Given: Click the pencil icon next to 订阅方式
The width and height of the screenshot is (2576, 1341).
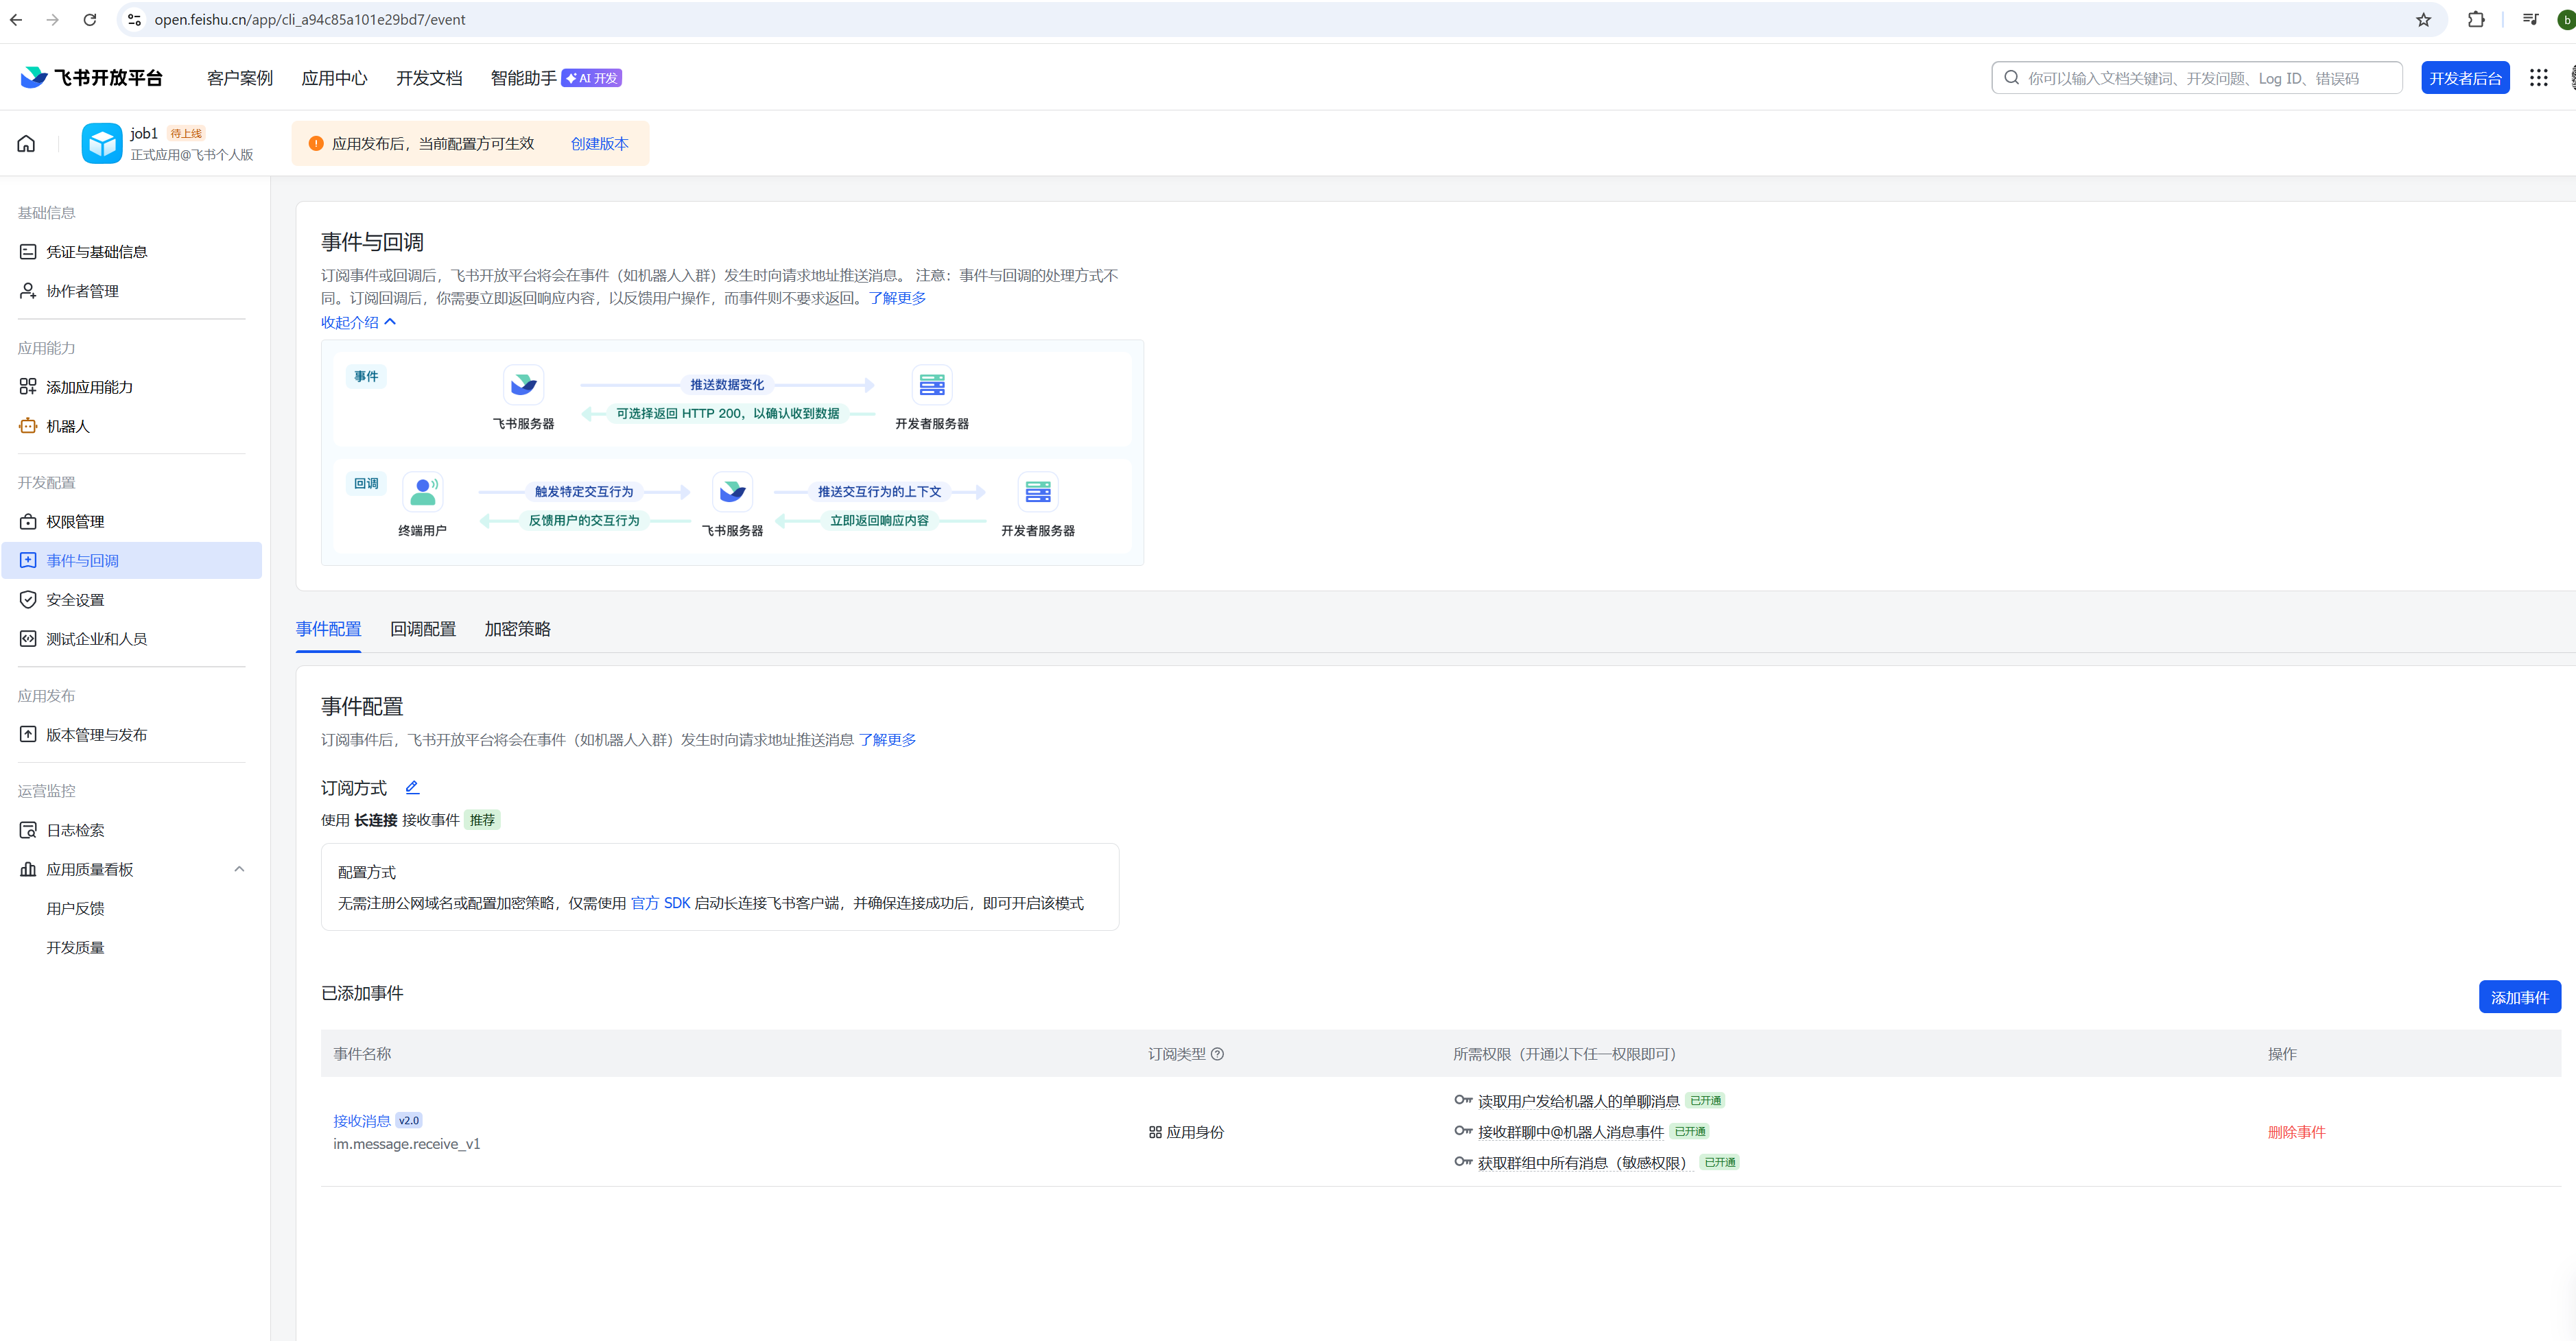Looking at the screenshot, I should pos(412,787).
